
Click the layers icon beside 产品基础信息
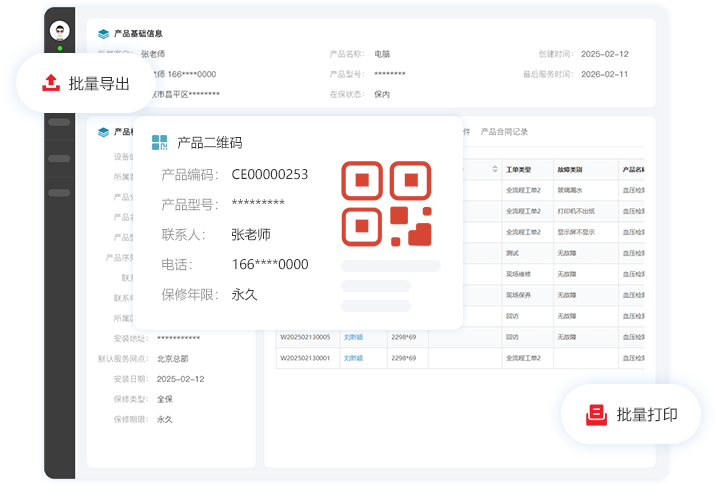[103, 33]
